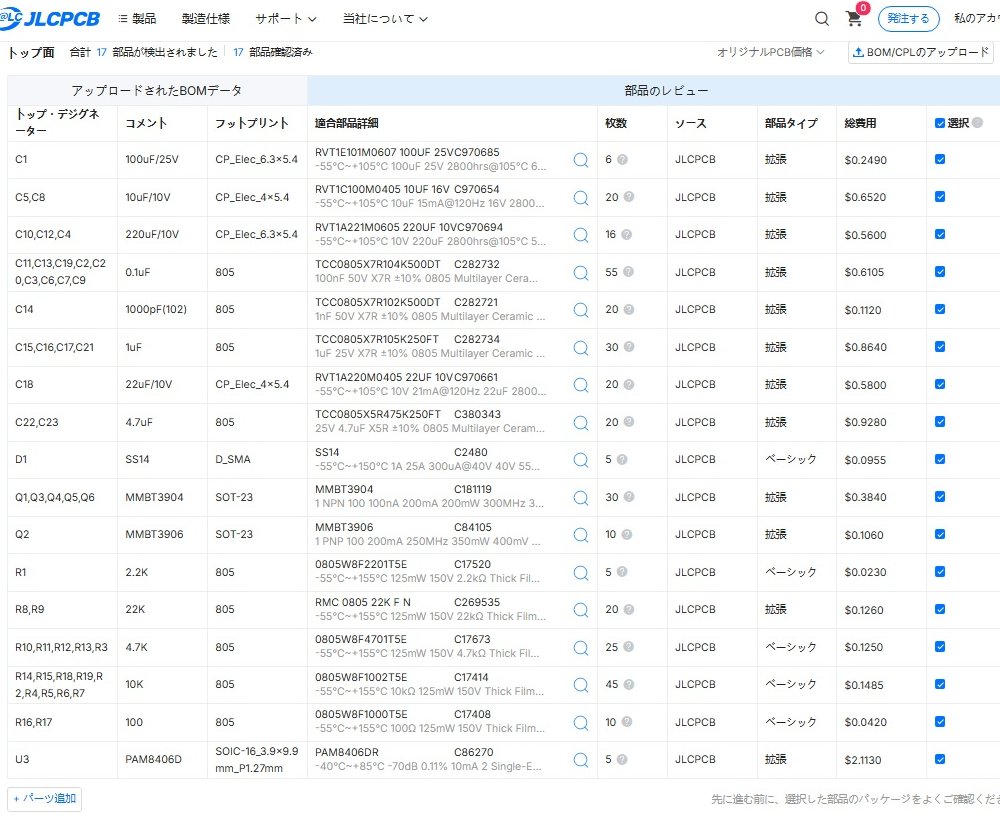
Task: Search part for MMBT3904 C181119 row
Action: coord(580,497)
